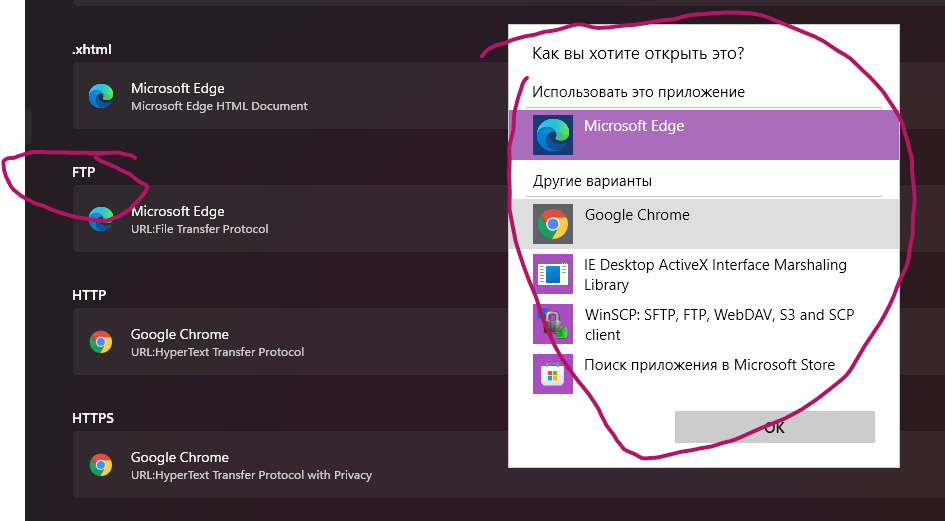
Task: Click the text URL:HyperText Transfer Protocol with Privacy
Action: coord(251,475)
